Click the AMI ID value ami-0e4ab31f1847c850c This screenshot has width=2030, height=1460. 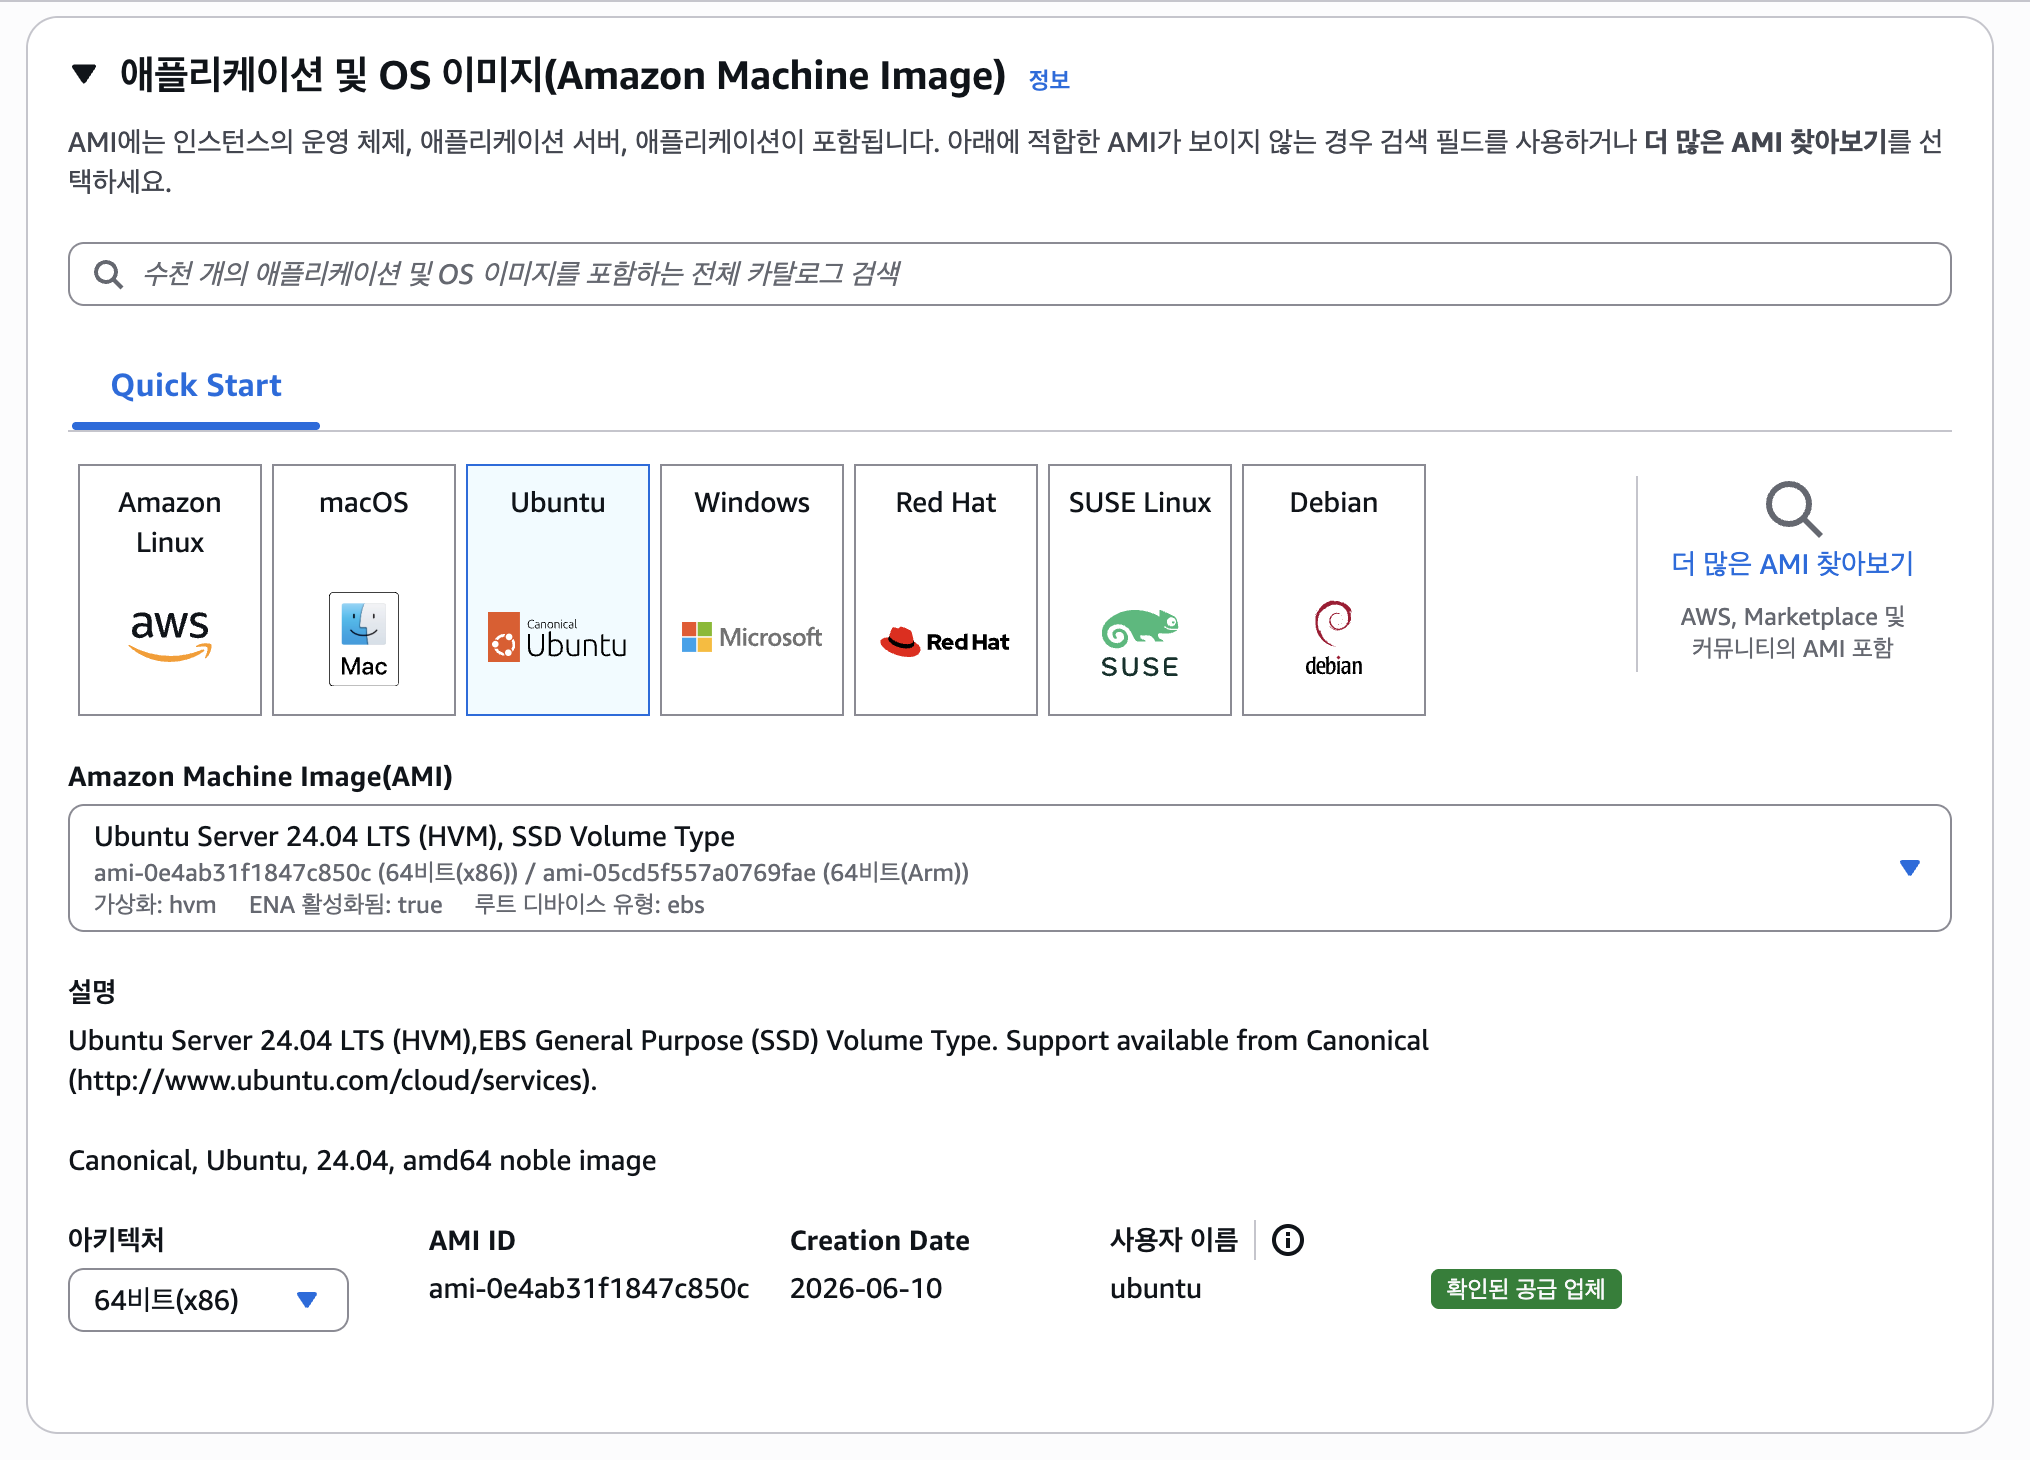coord(589,1288)
